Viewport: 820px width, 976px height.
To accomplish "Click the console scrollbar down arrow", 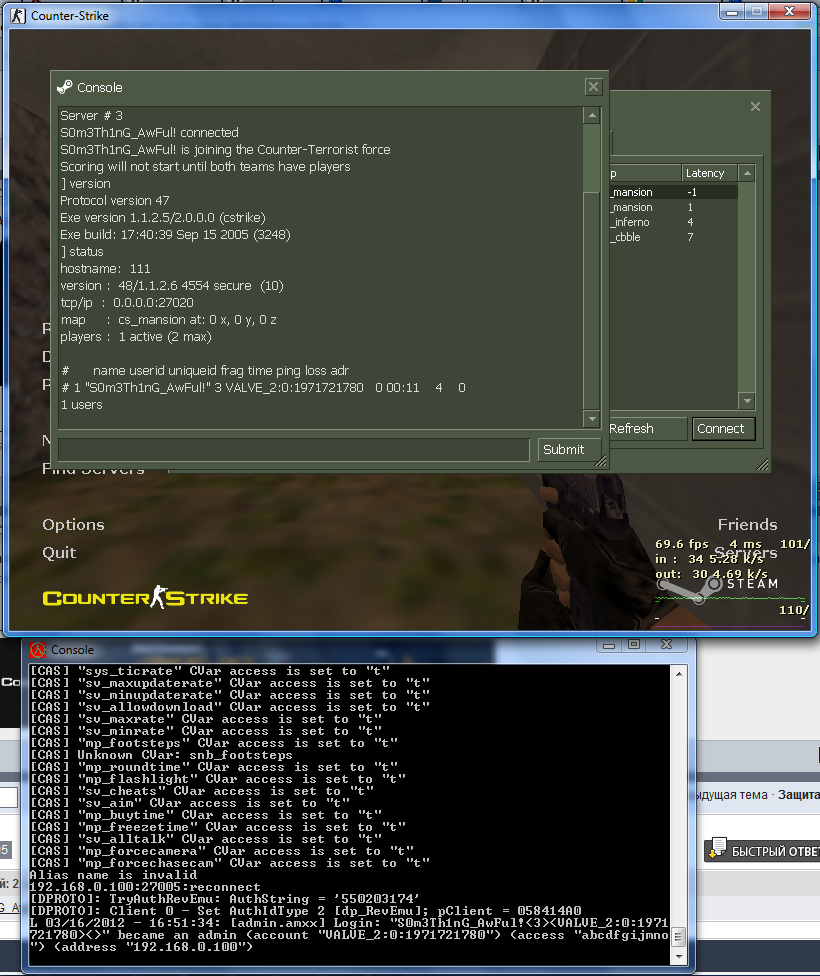I will [592, 419].
